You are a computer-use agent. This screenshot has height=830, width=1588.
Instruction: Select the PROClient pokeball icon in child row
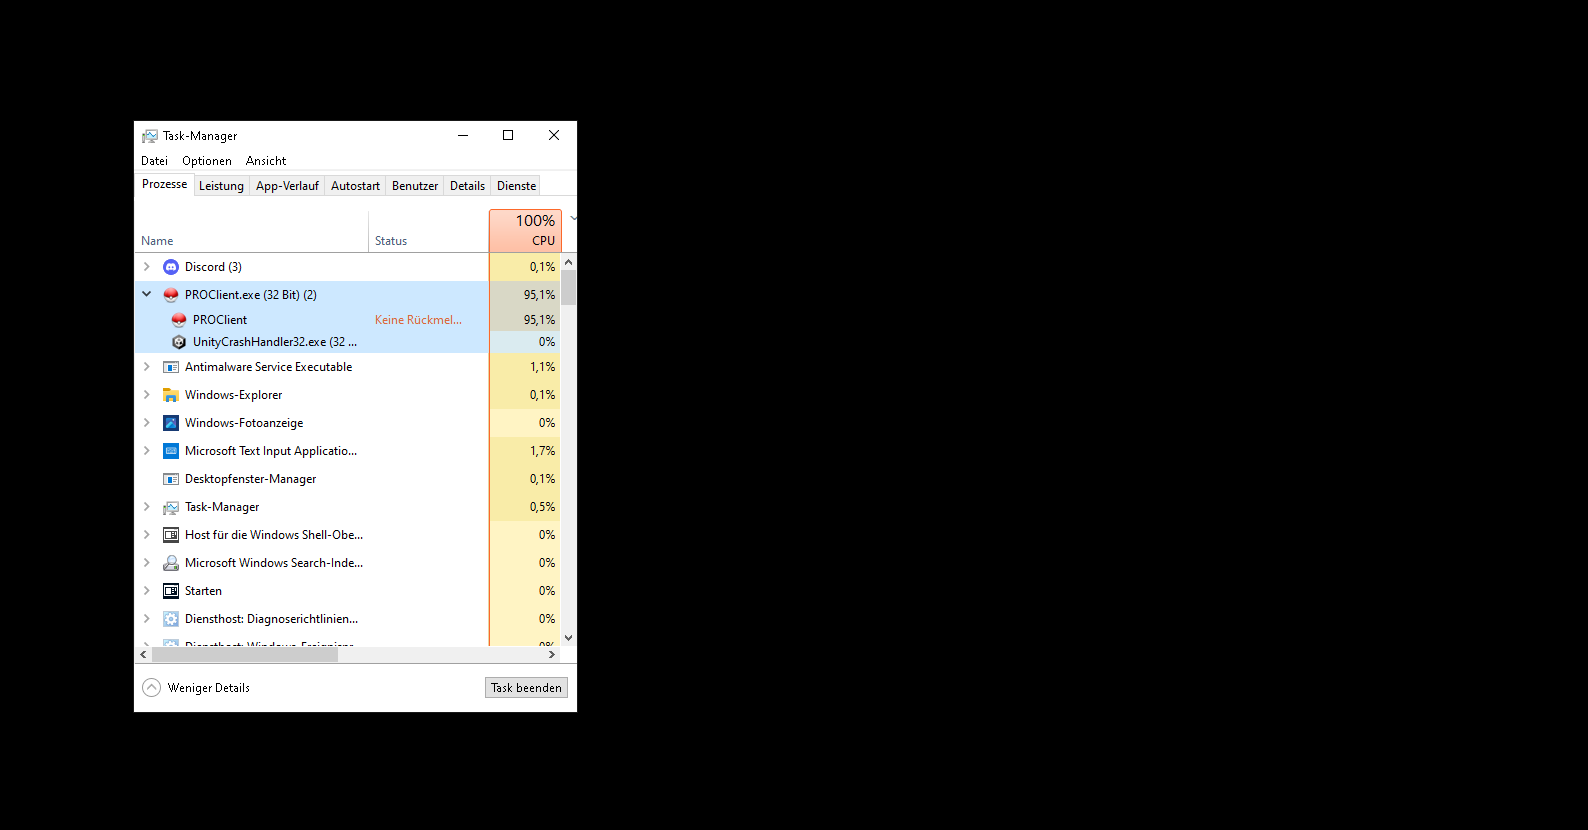pyautogui.click(x=179, y=320)
